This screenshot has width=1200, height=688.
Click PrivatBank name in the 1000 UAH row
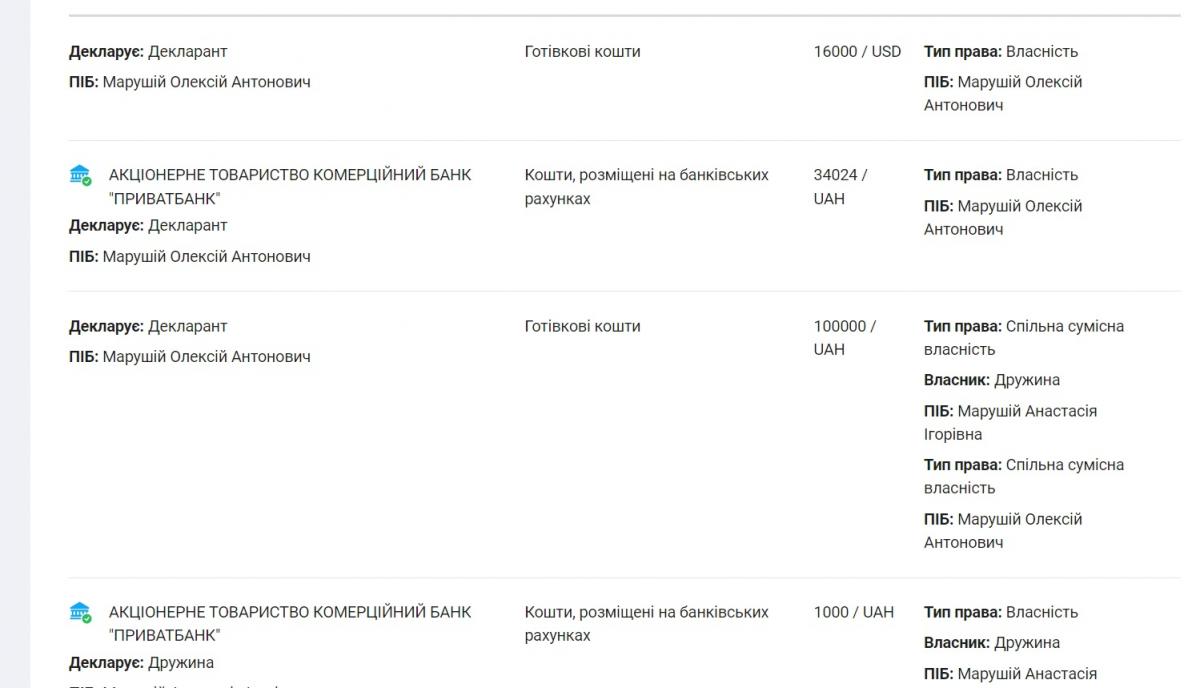tap(290, 623)
